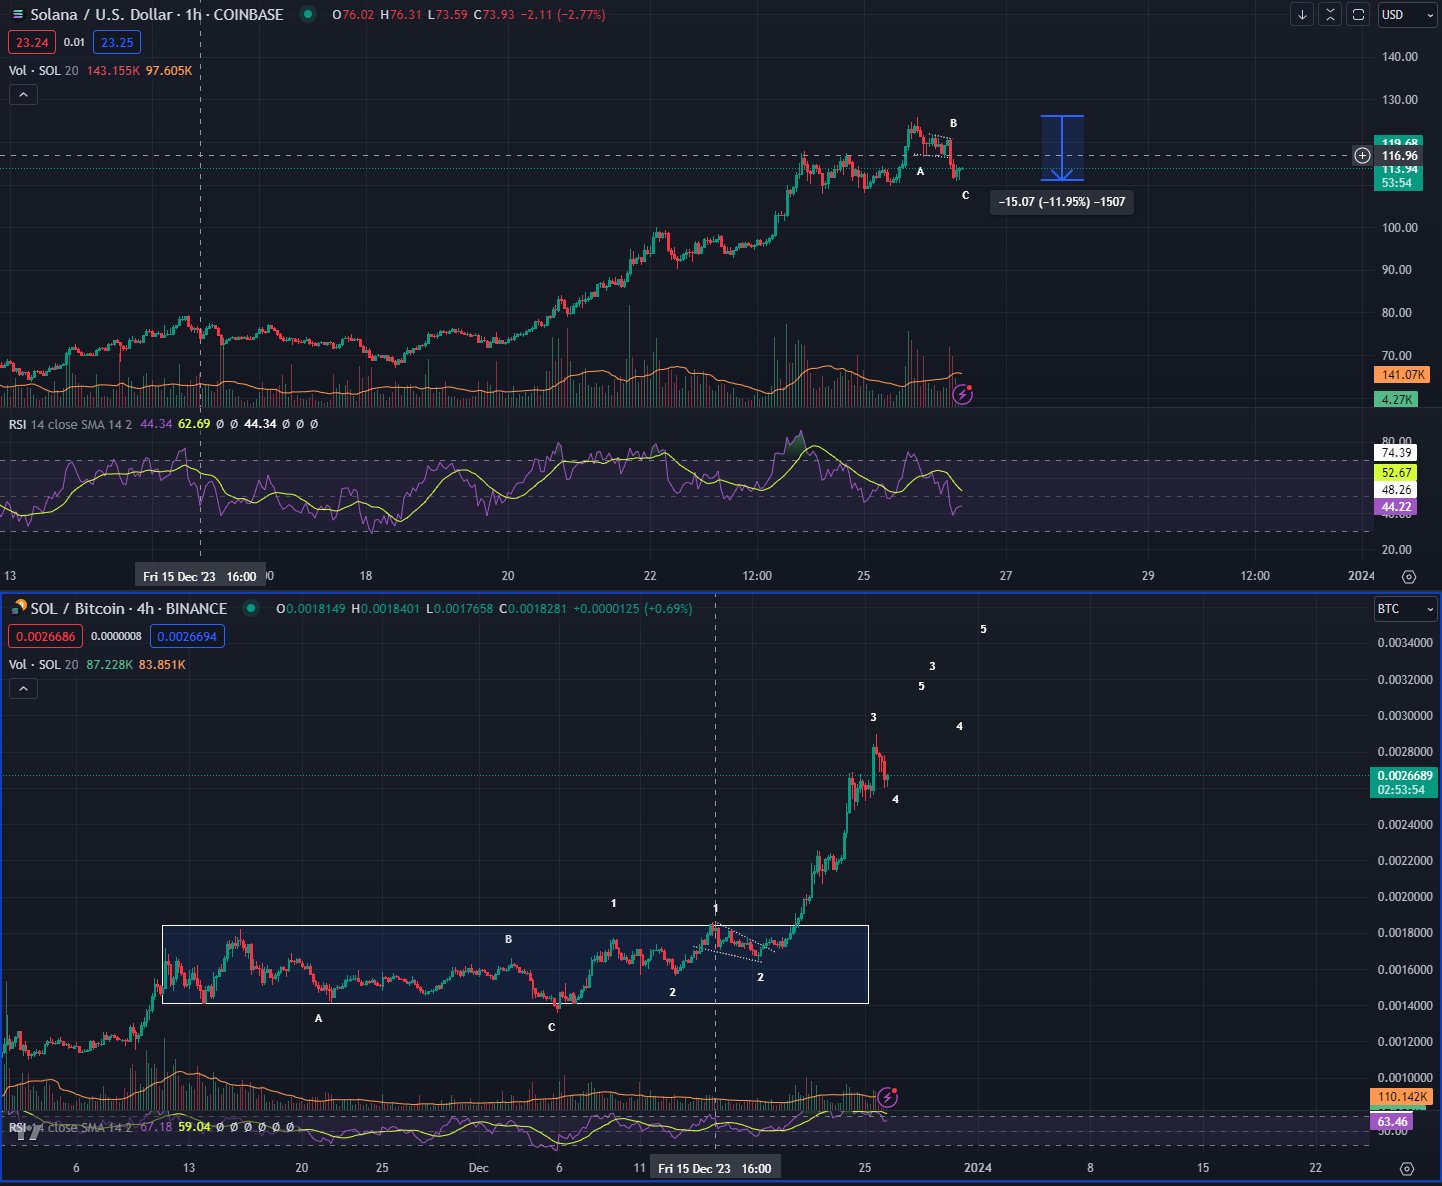Click the RSI indicator label in top chart

click(18, 424)
